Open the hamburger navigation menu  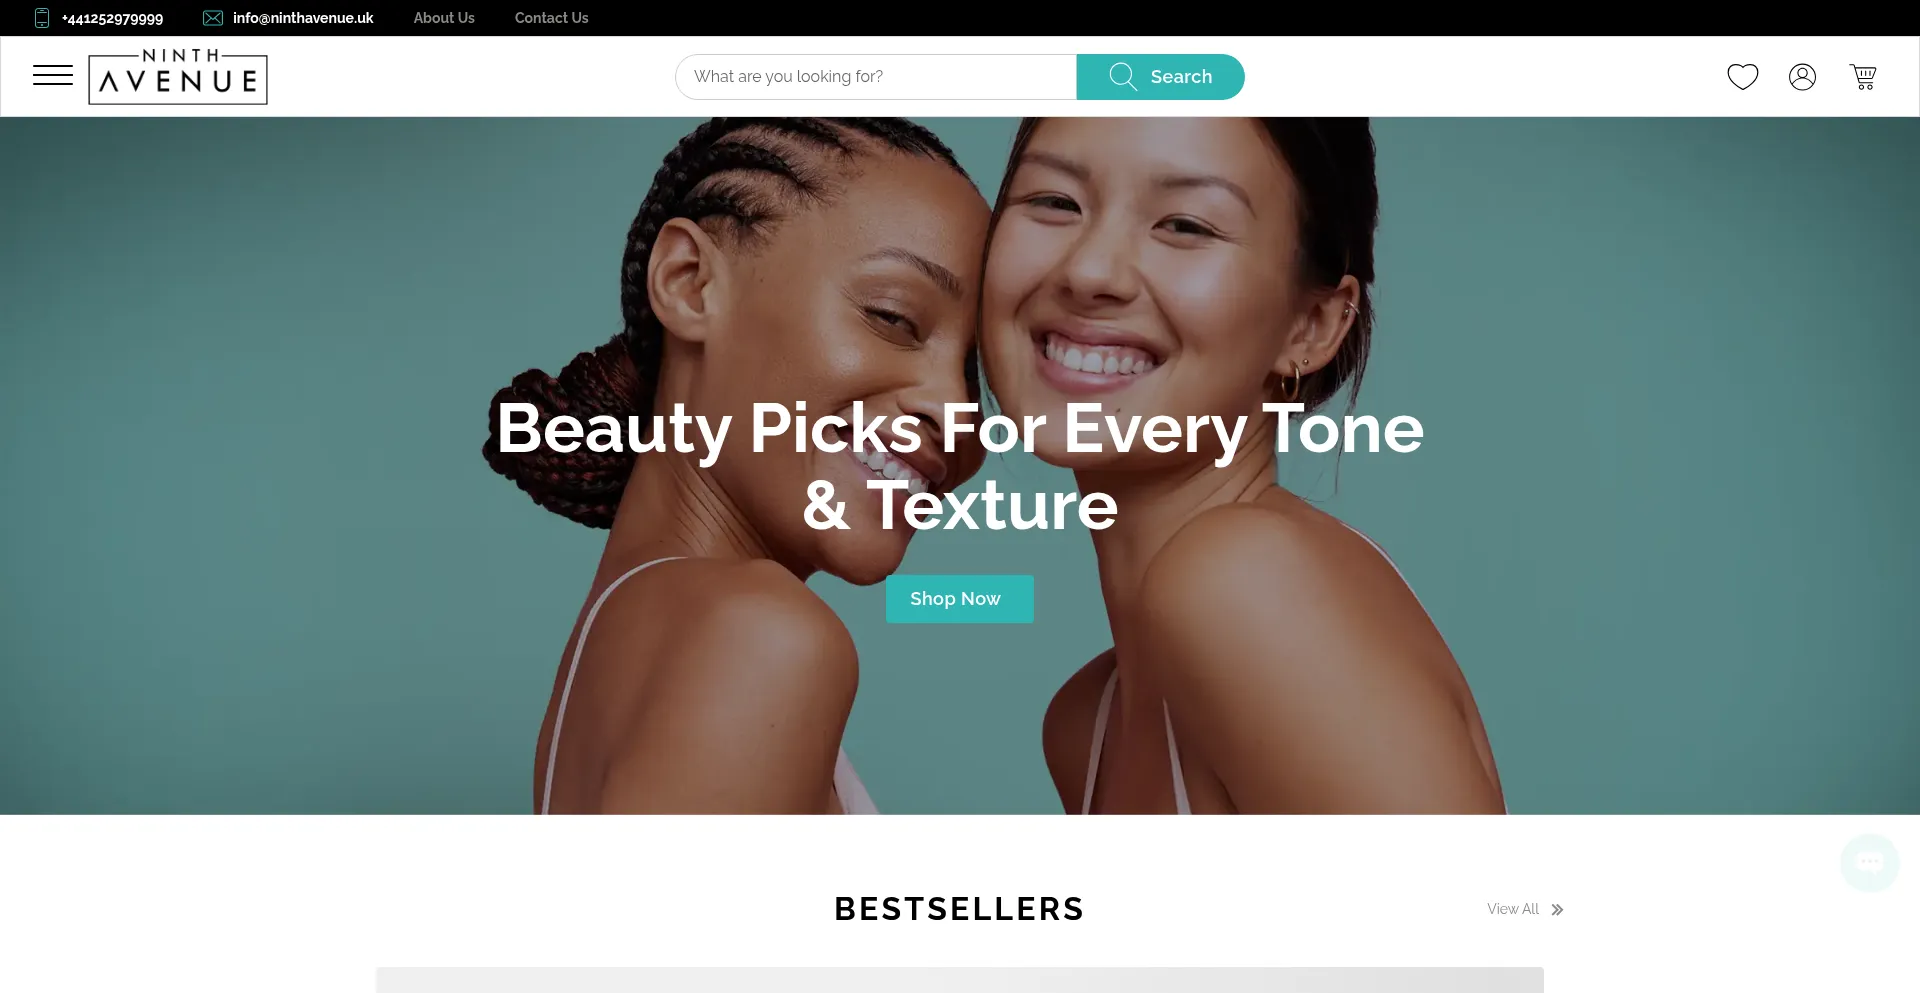click(53, 76)
